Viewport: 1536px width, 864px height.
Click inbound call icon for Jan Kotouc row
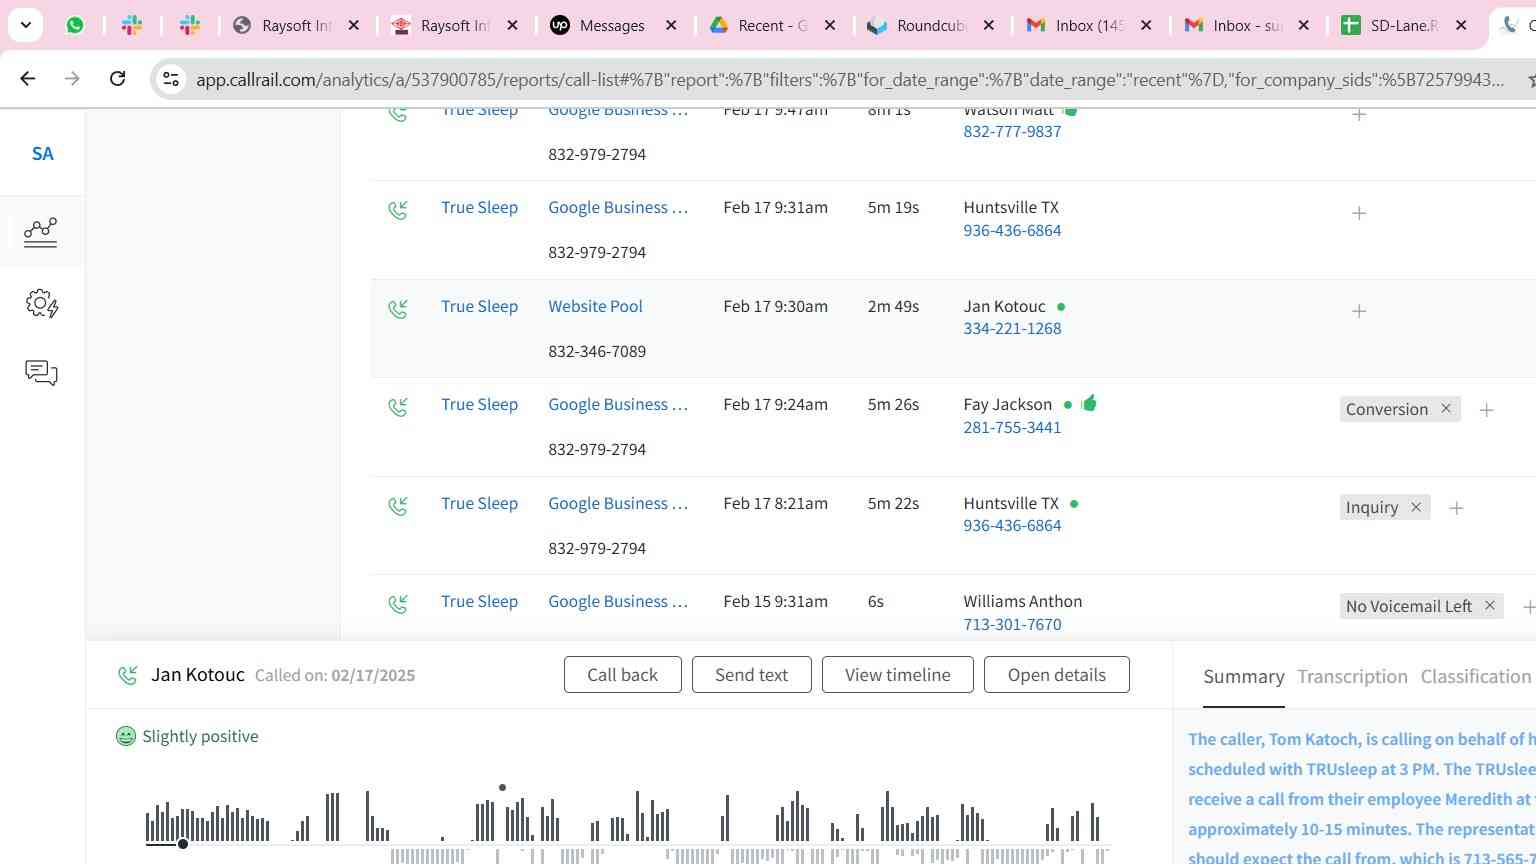(x=398, y=308)
